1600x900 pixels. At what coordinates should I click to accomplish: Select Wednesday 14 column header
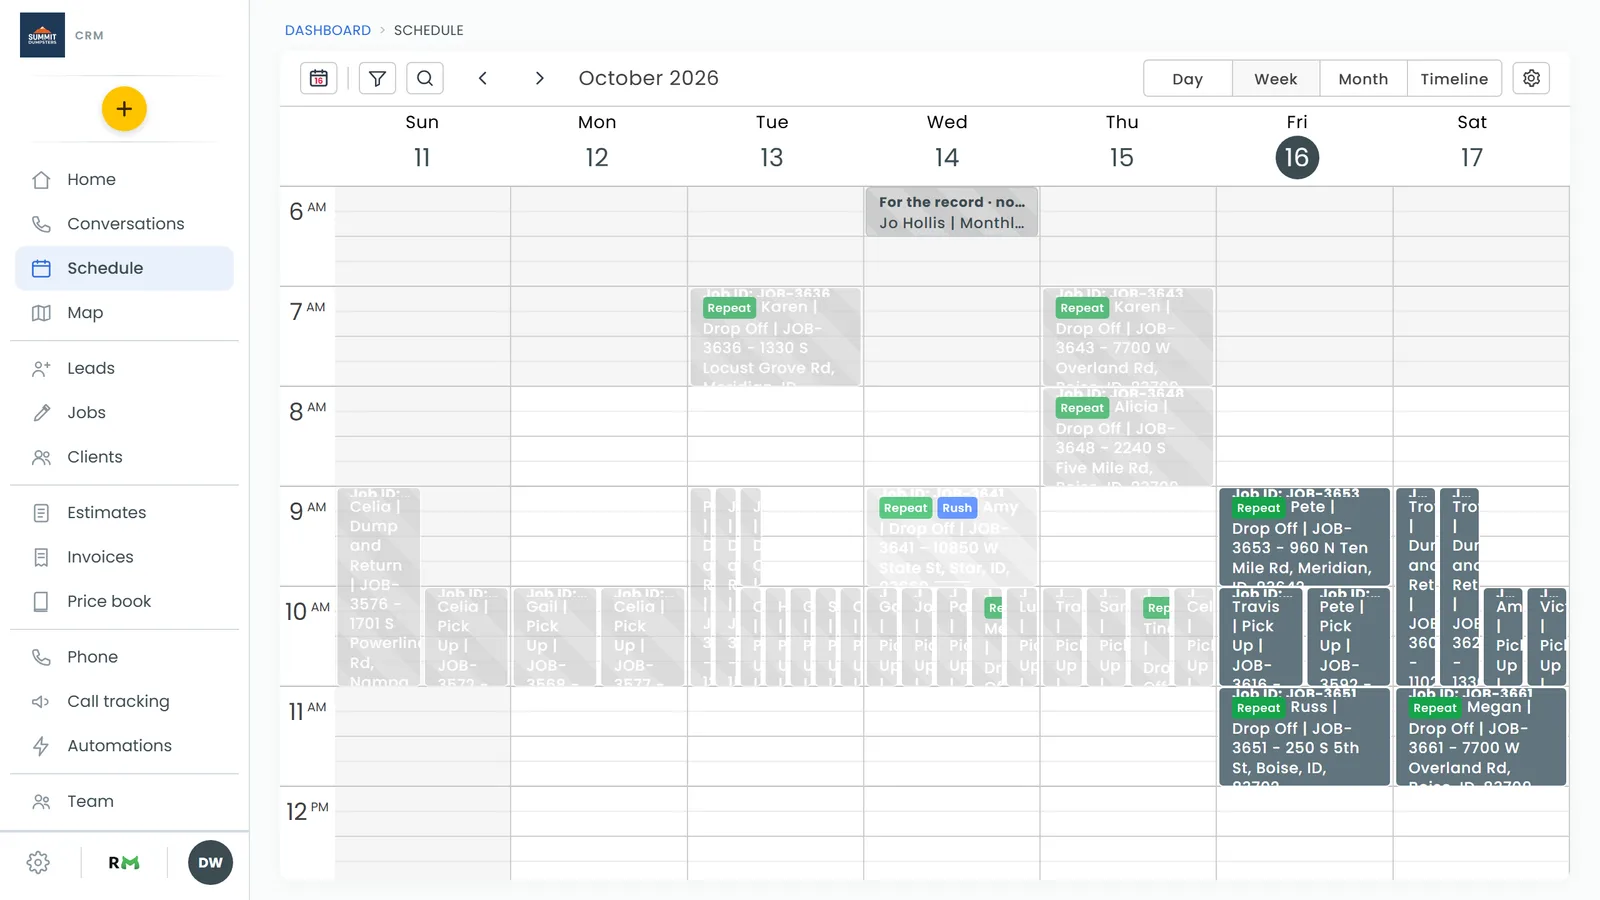947,142
